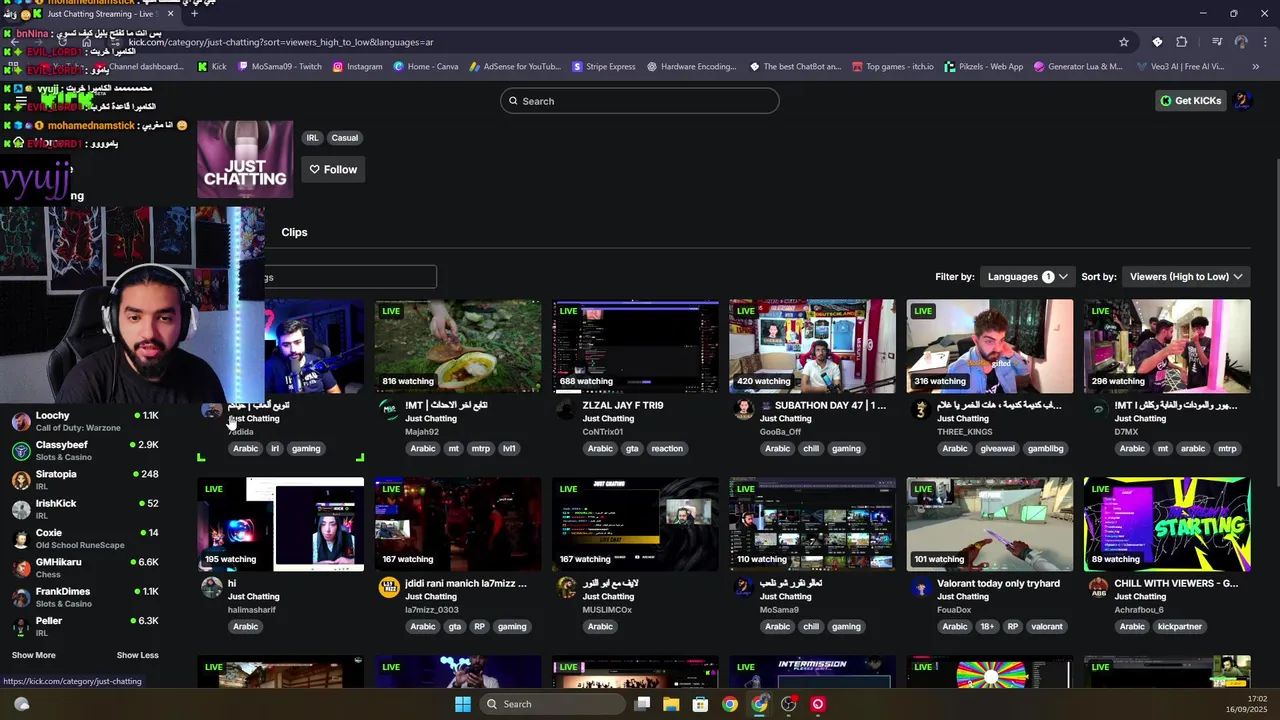Image resolution: width=1280 pixels, height=720 pixels.
Task: Visit the halimasharif channel link
Action: pos(252,610)
